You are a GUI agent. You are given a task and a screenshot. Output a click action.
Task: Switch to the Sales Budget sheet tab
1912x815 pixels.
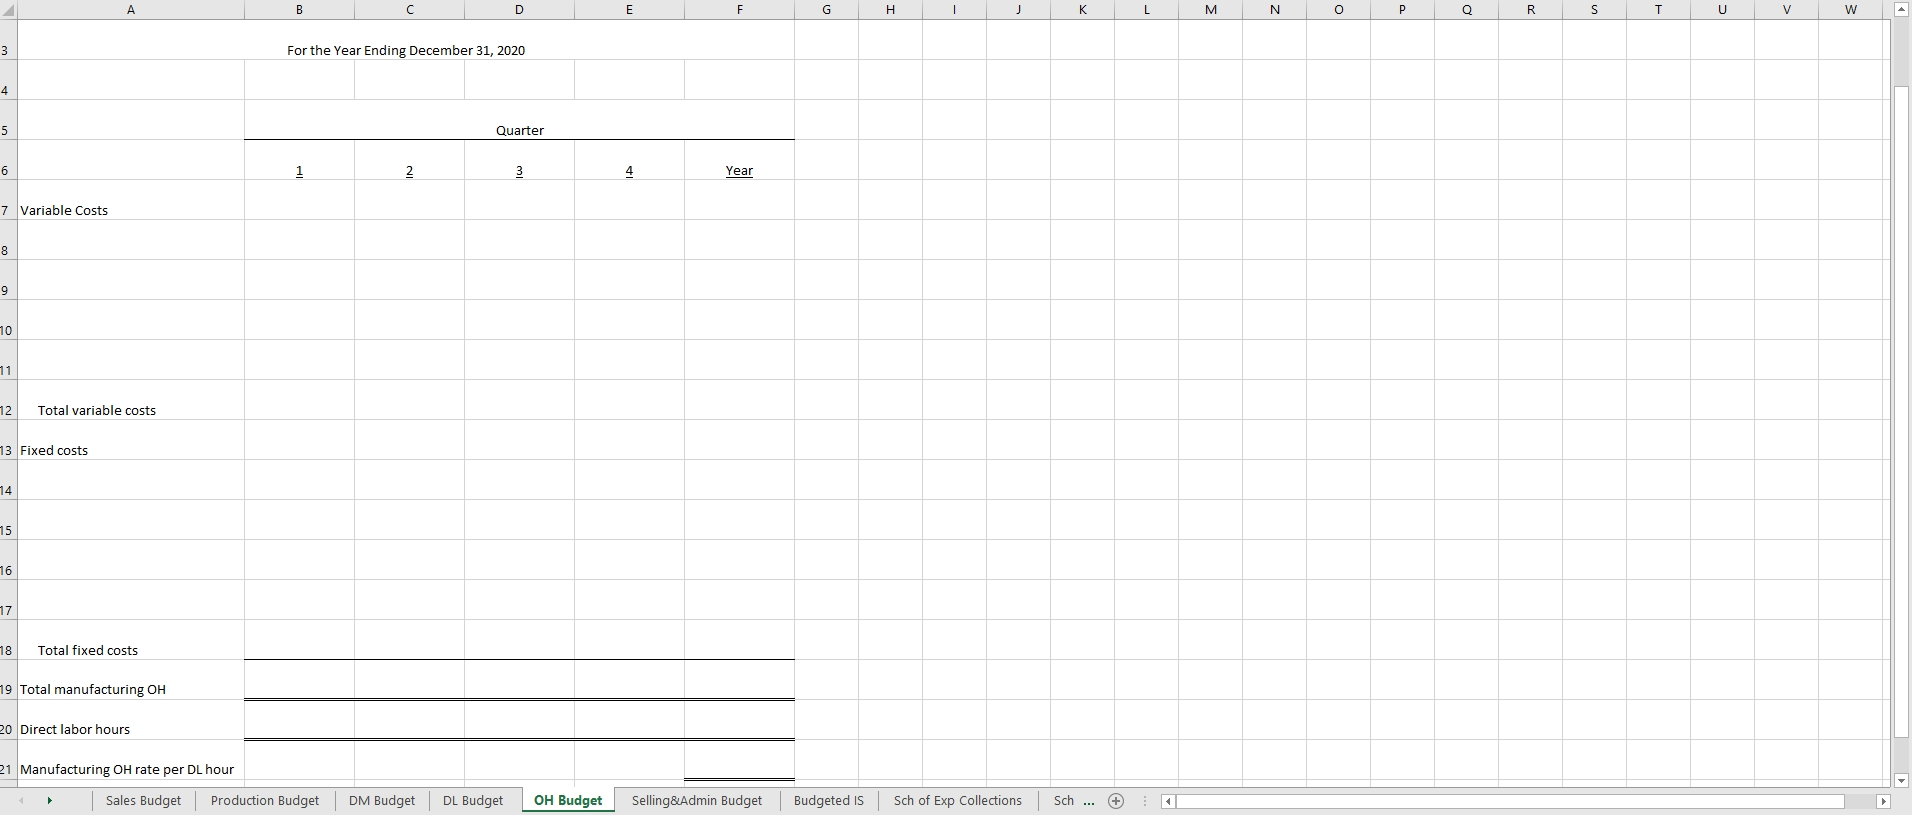[x=143, y=800]
